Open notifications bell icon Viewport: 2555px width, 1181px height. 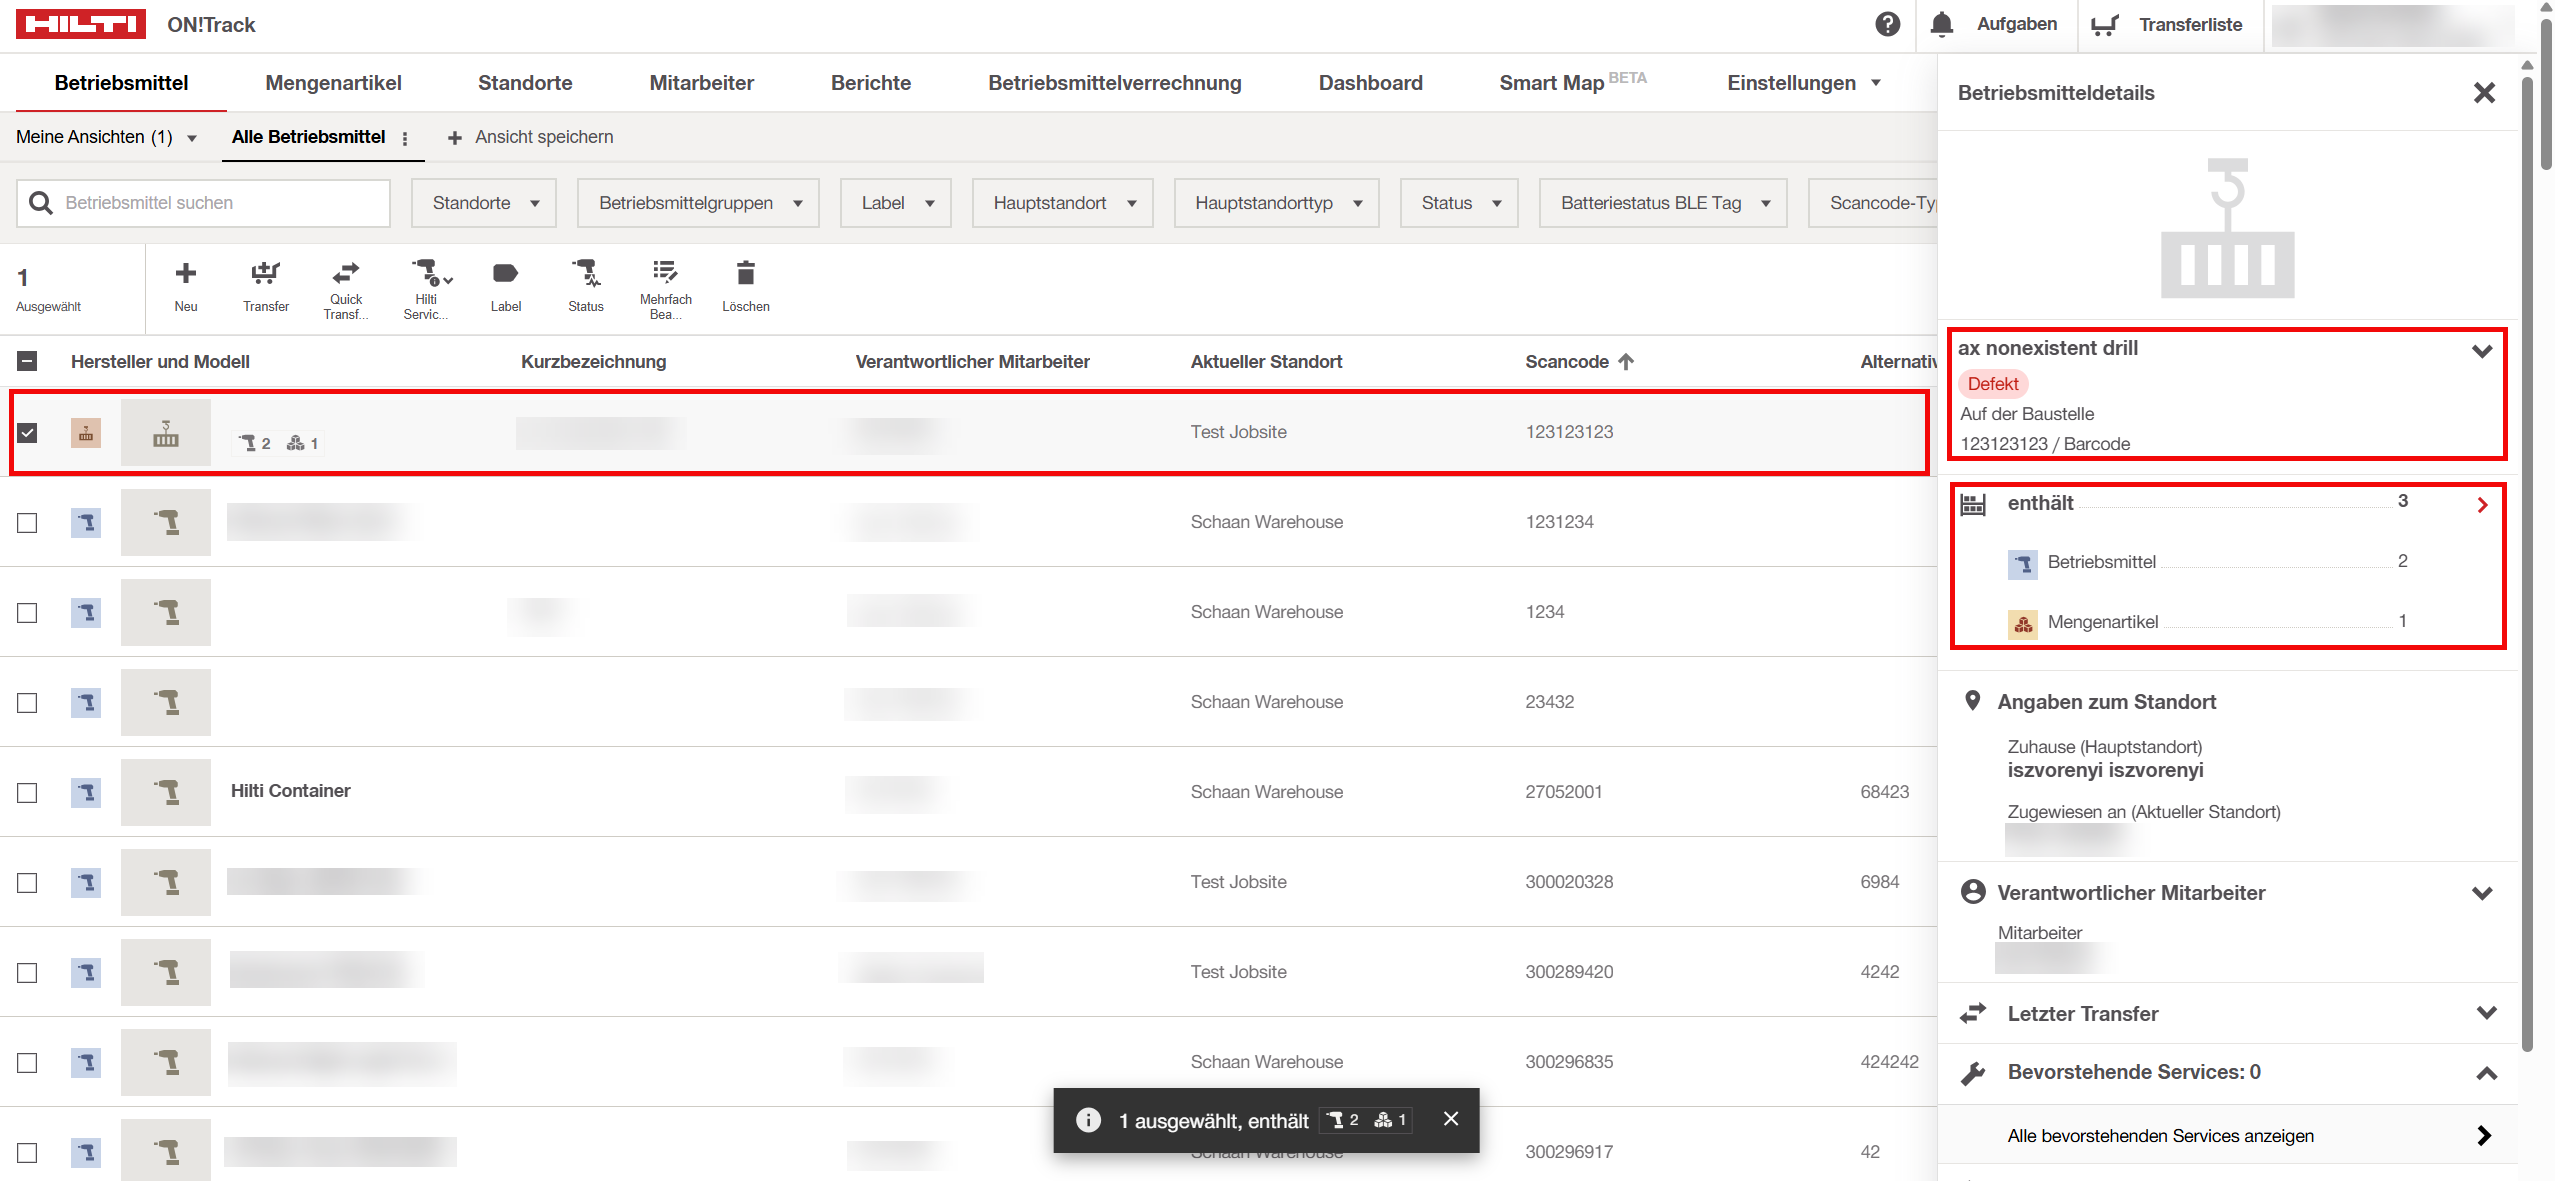pos(1942,24)
